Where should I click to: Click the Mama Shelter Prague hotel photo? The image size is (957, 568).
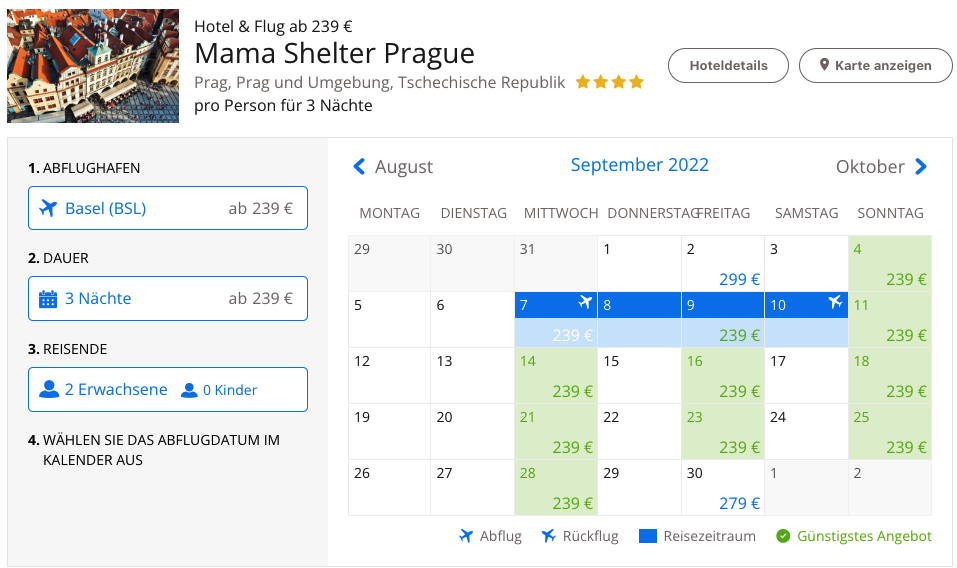click(x=93, y=66)
